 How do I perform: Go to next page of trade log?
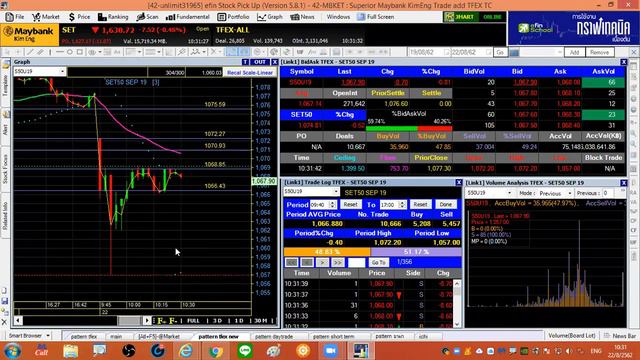(322, 262)
